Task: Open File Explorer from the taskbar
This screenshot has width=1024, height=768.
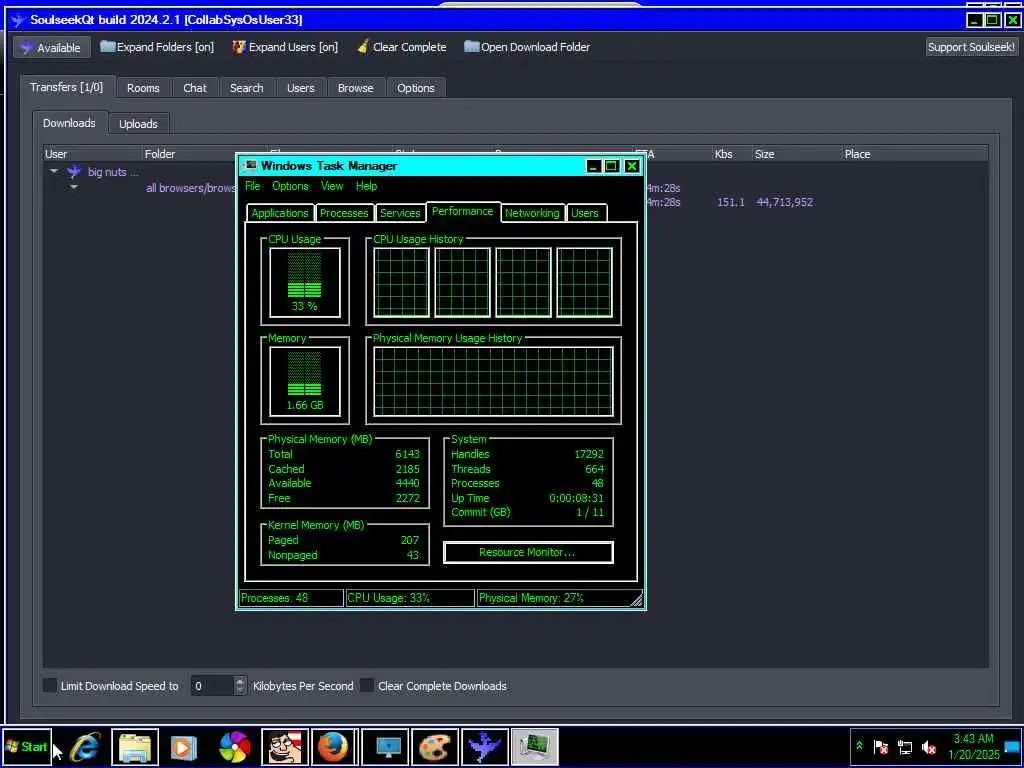Action: coord(135,746)
